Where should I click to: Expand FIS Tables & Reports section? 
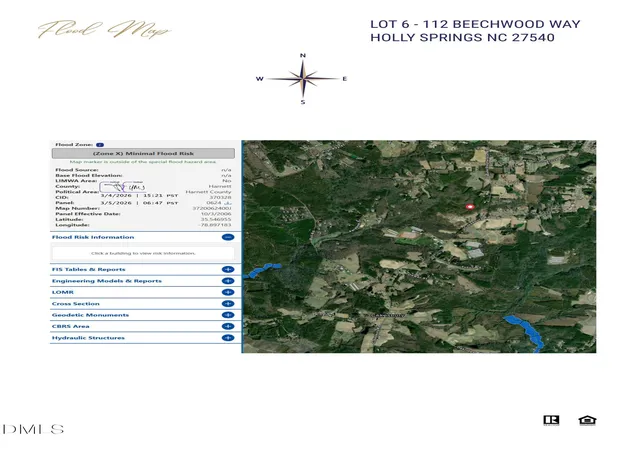pyautogui.click(x=228, y=270)
